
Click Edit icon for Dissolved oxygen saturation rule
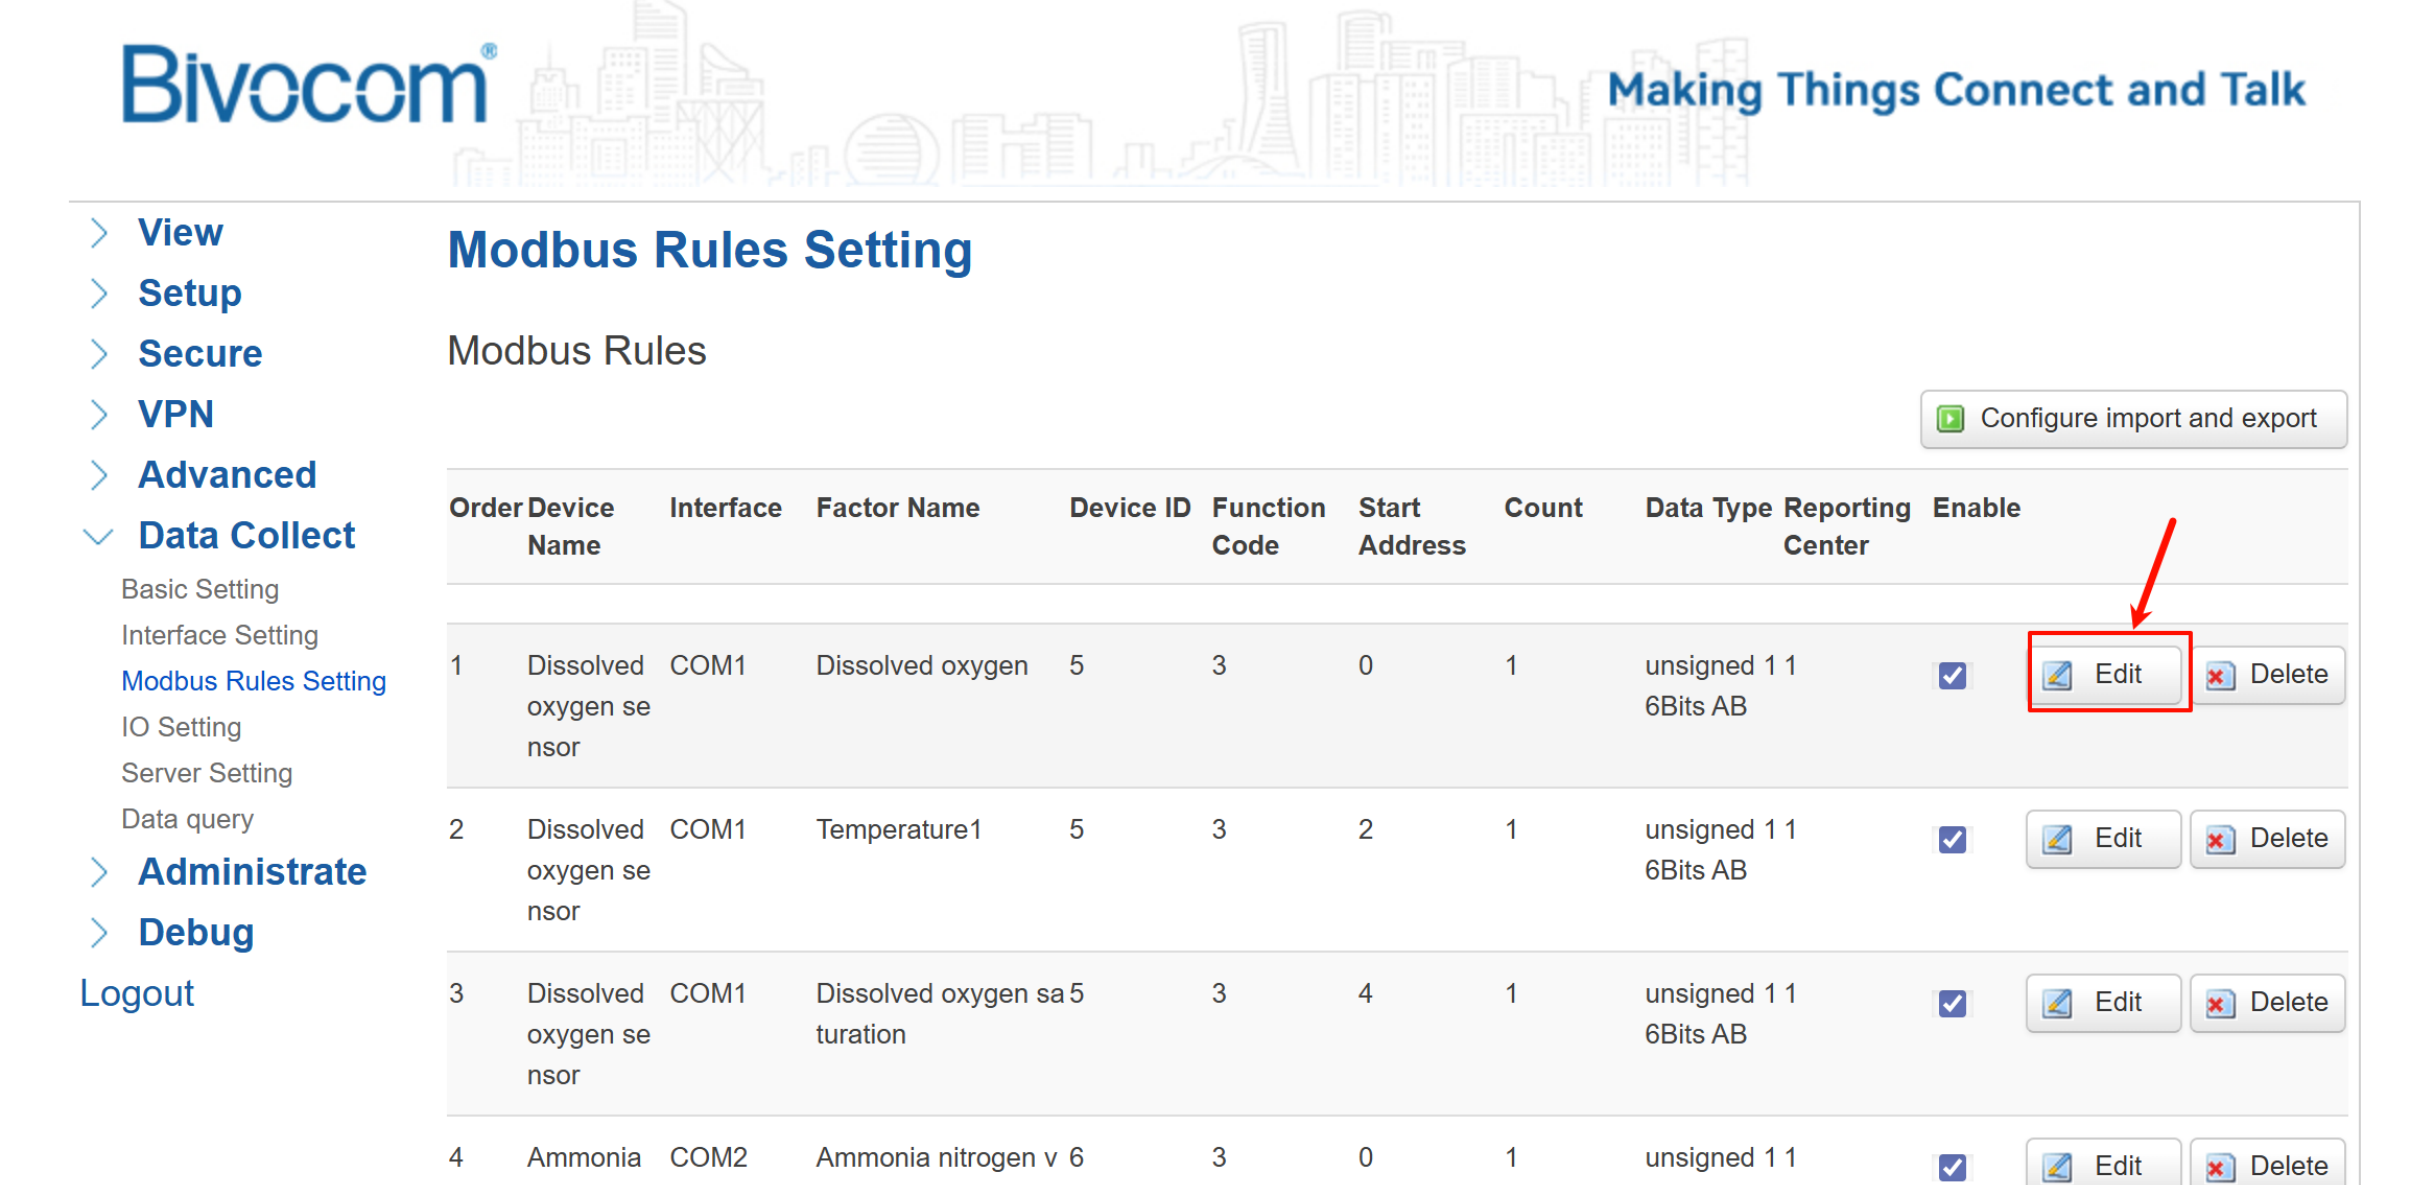pos(2058,1004)
